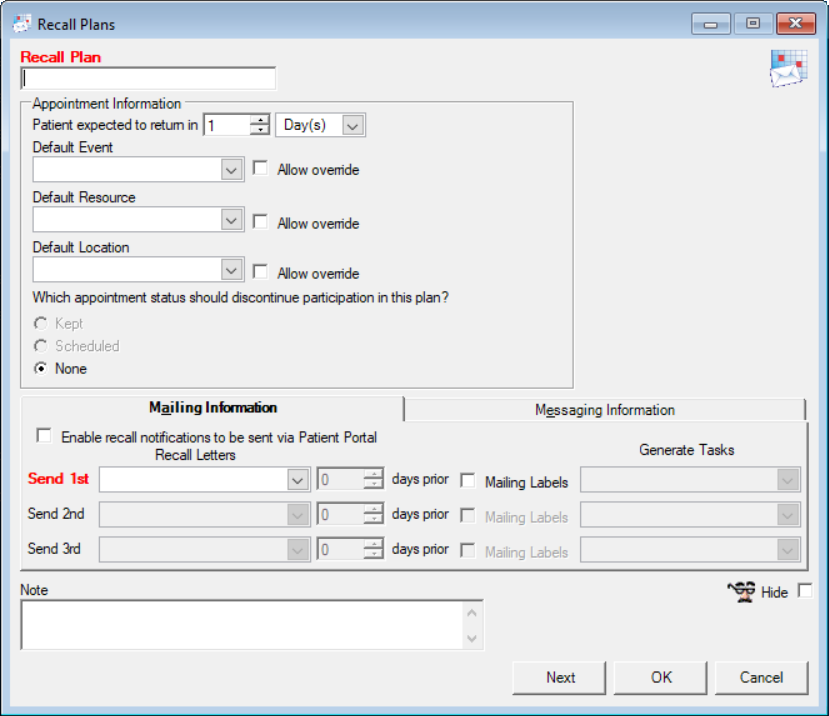Click inside the Note text area
The height and width of the screenshot is (716, 829).
click(243, 625)
